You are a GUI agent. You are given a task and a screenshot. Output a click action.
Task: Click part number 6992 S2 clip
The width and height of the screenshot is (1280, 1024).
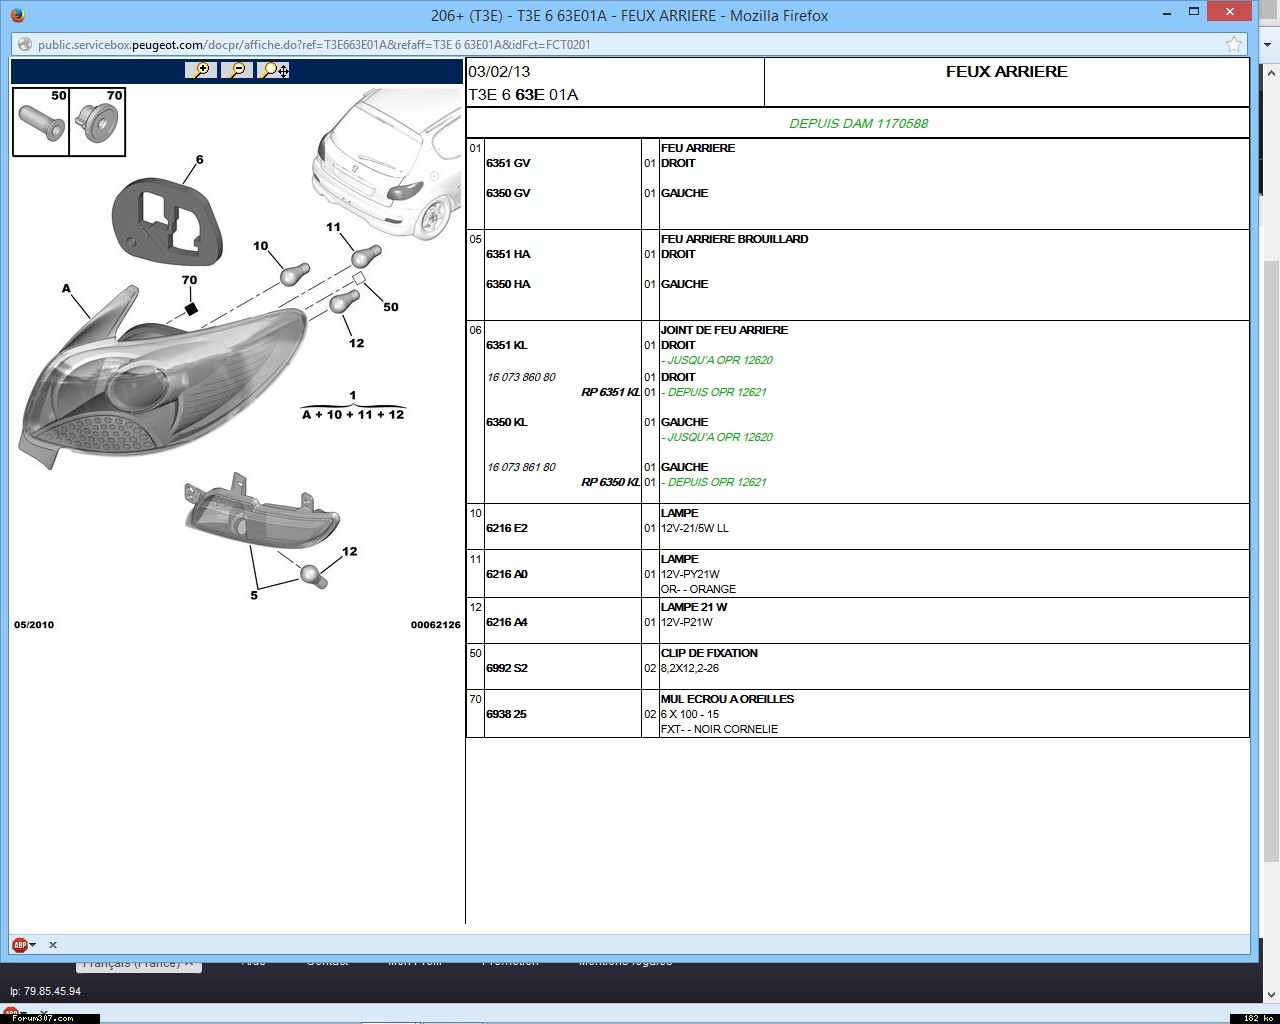tap(507, 668)
